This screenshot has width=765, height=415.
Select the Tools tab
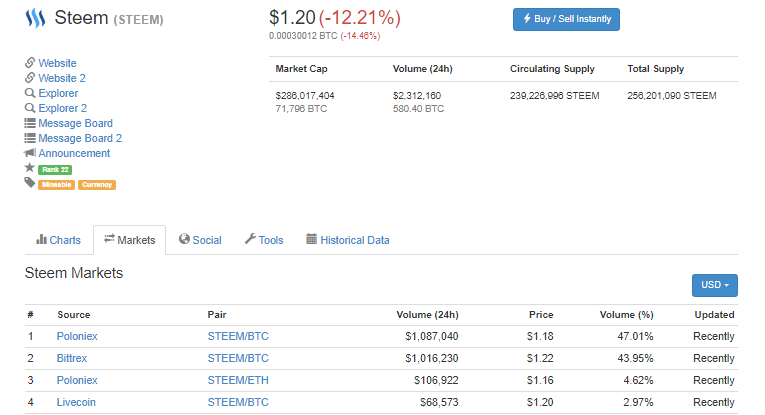tap(264, 240)
